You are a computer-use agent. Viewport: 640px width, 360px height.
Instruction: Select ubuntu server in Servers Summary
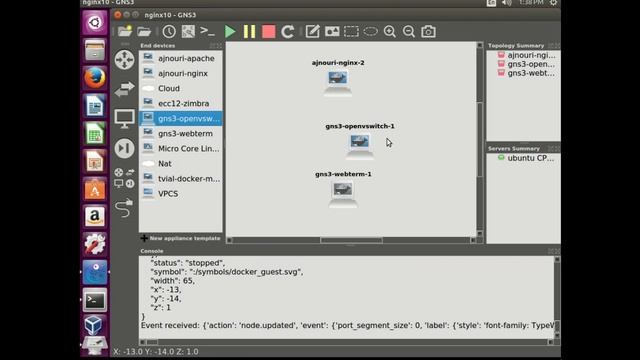tap(526, 158)
